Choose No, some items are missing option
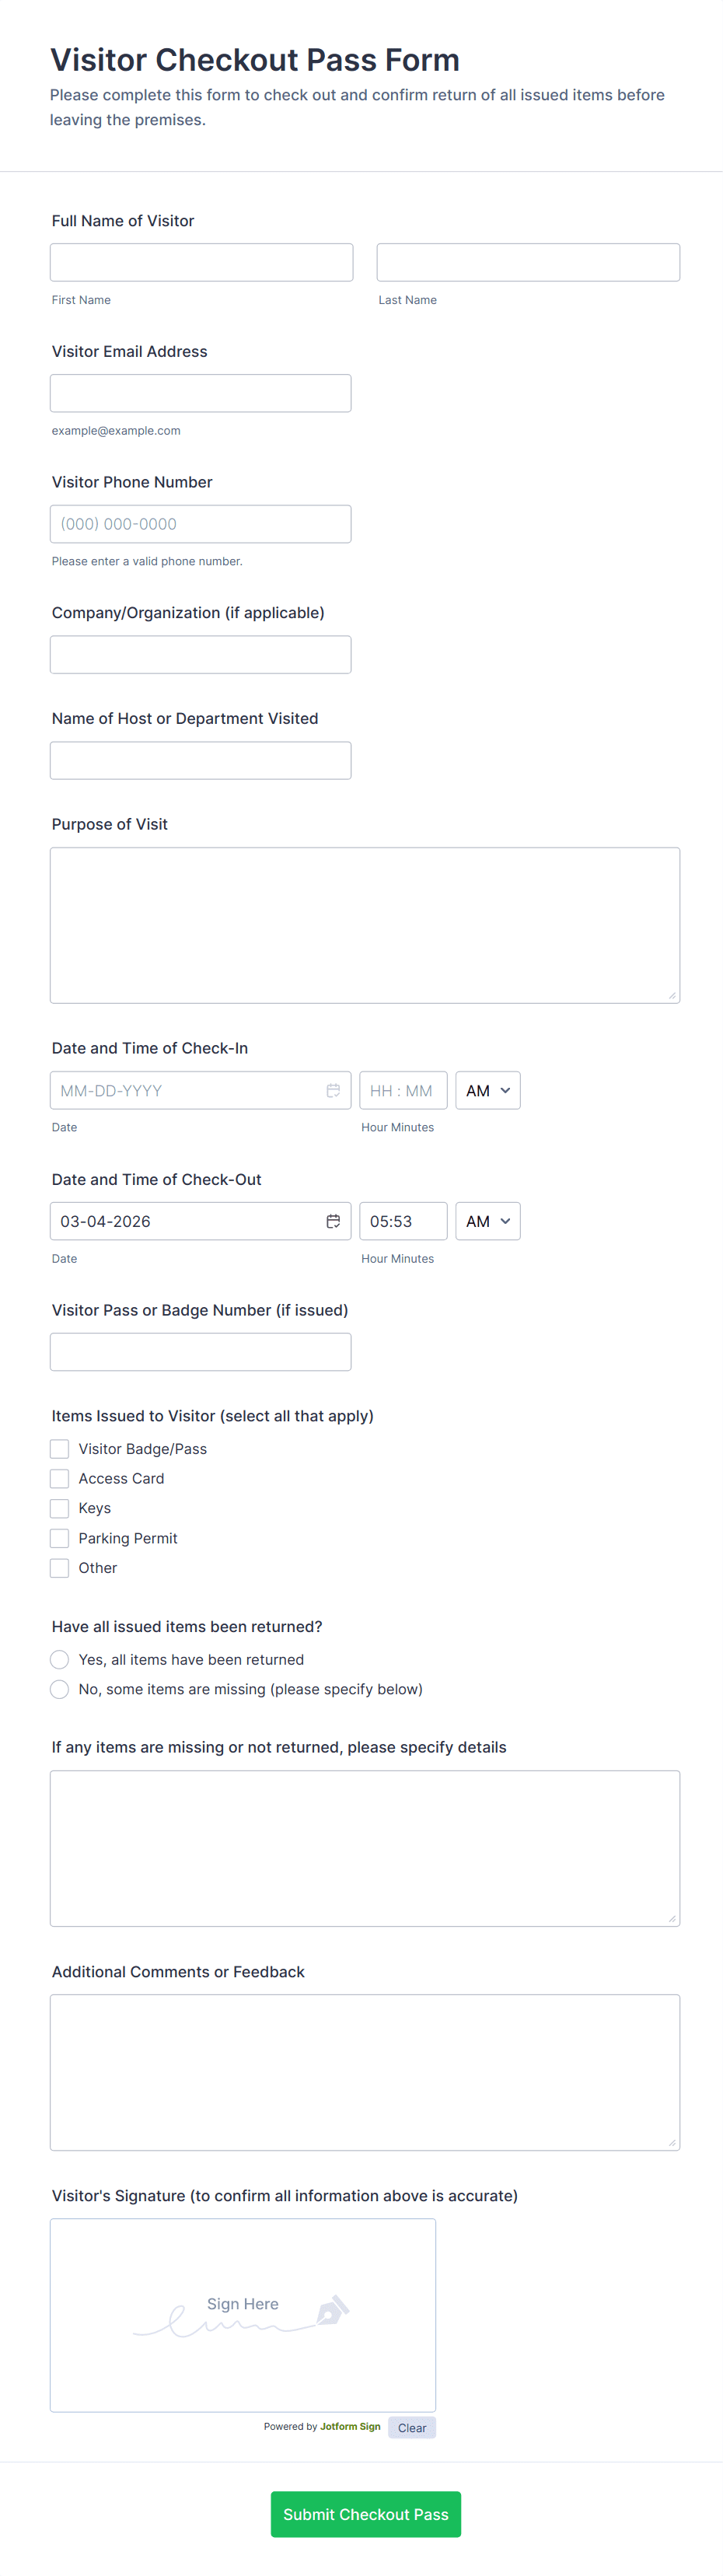This screenshot has width=723, height=2576. tap(60, 1689)
